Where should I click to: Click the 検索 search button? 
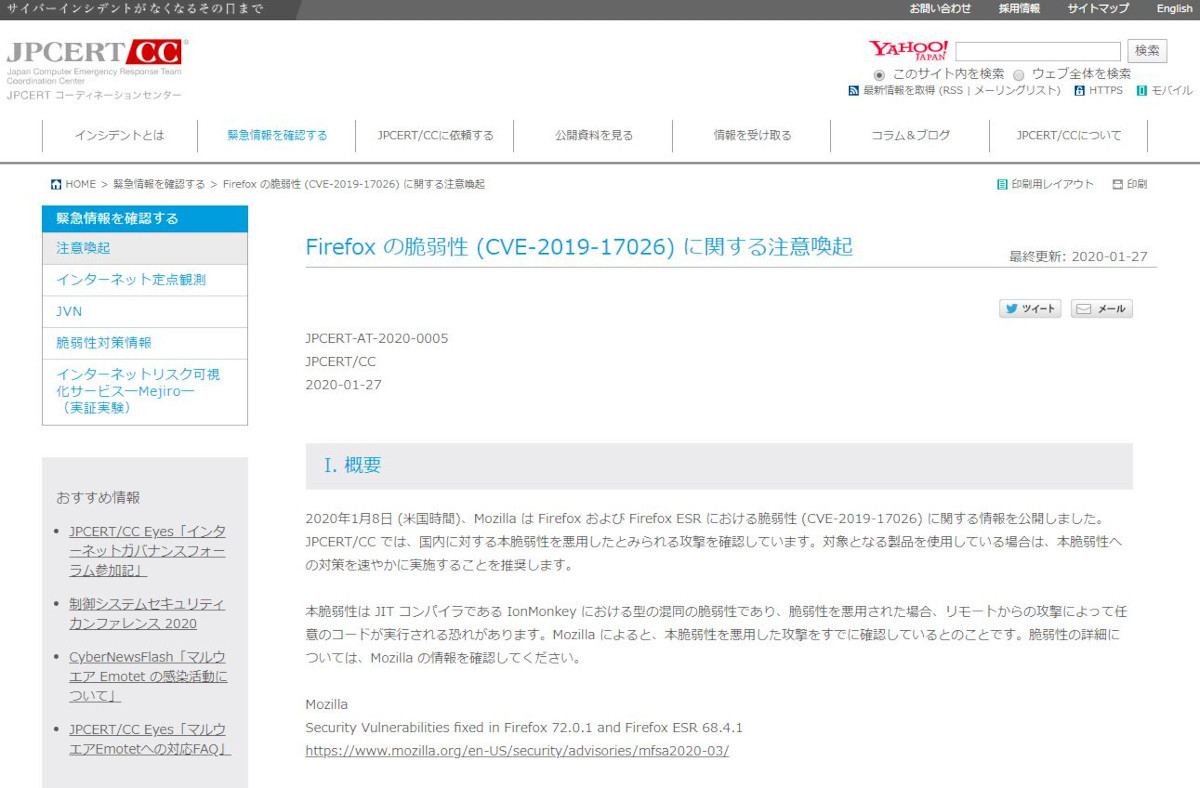(1147, 51)
